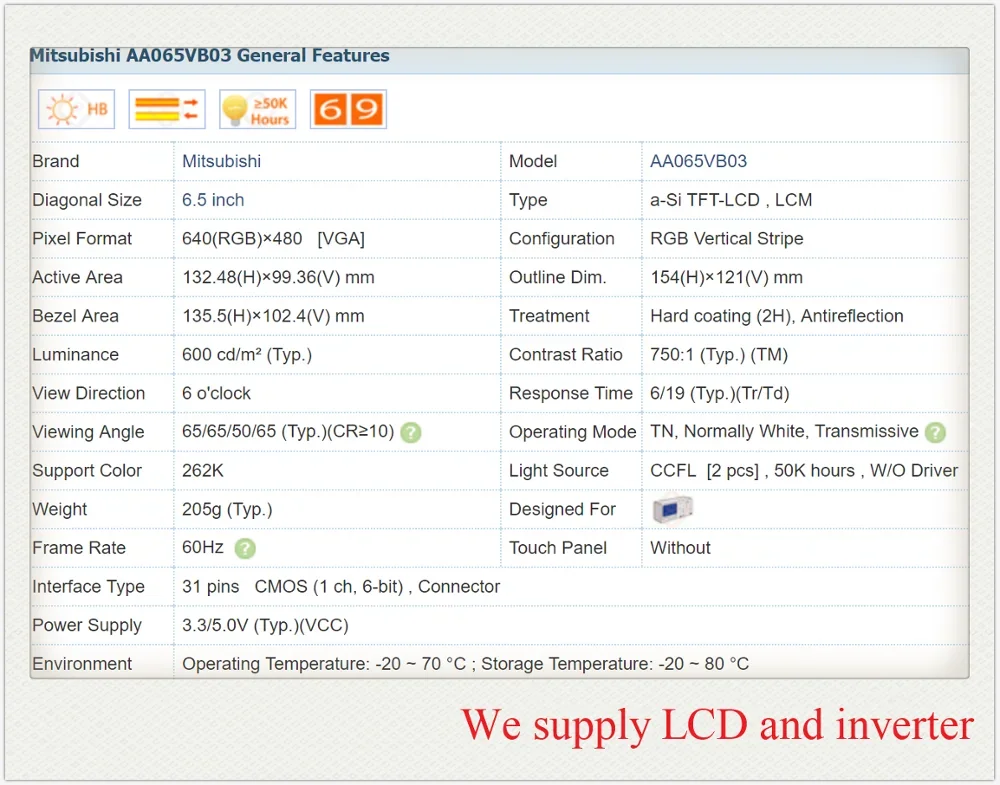Screen dimensions: 1000x785
Task: Select the CCFL [2 pcs] light source value
Action: pyautogui.click(x=804, y=471)
